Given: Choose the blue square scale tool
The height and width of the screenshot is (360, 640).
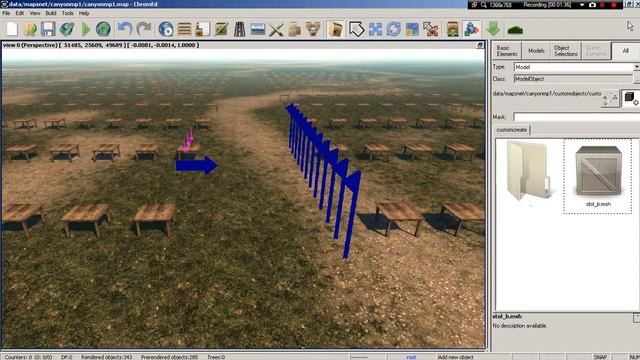Looking at the screenshot, I should pos(412,29).
